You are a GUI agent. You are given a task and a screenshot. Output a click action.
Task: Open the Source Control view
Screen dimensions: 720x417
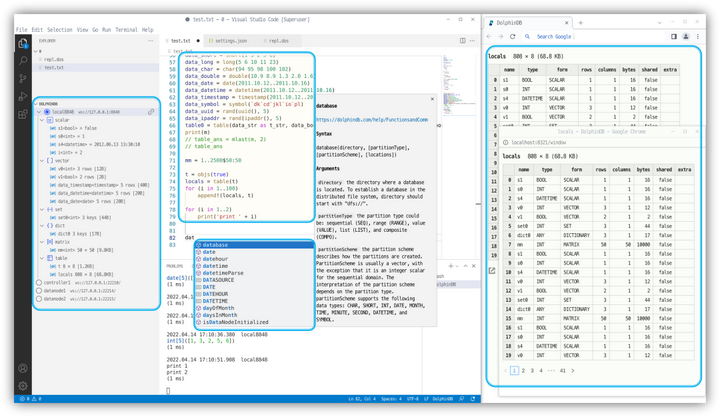point(23,79)
